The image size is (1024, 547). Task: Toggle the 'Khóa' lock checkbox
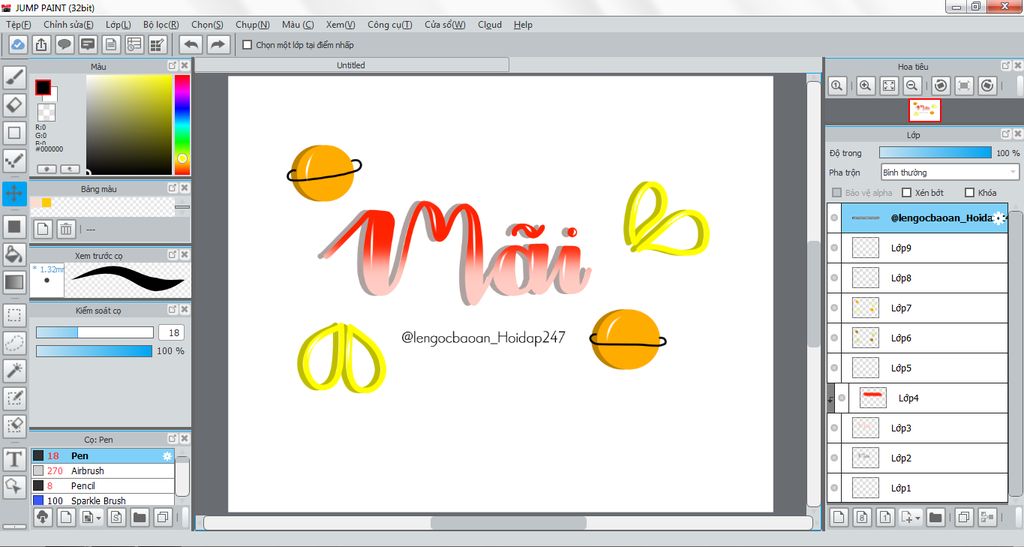(970, 193)
